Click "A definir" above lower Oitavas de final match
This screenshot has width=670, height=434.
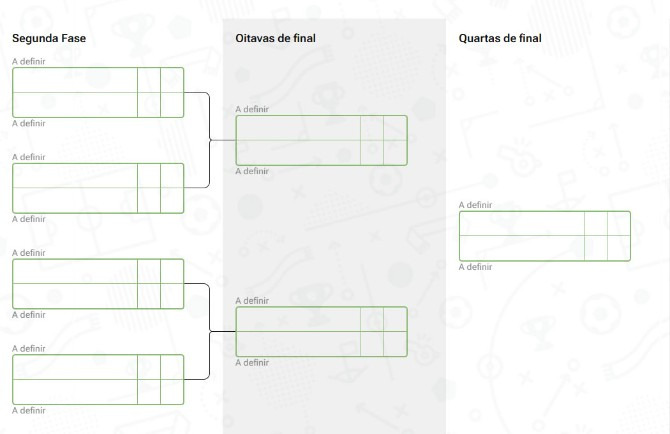252,301
